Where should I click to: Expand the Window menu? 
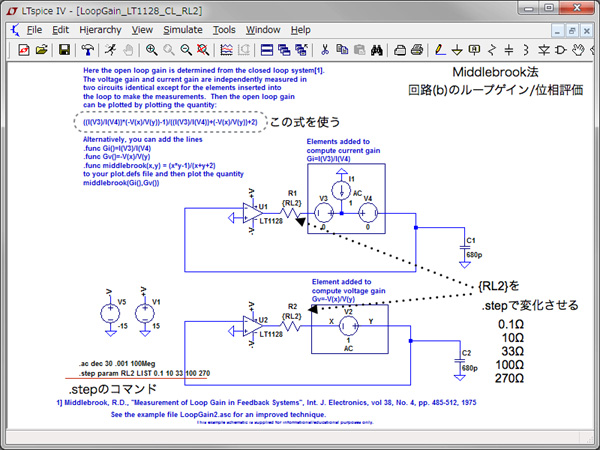[263, 30]
